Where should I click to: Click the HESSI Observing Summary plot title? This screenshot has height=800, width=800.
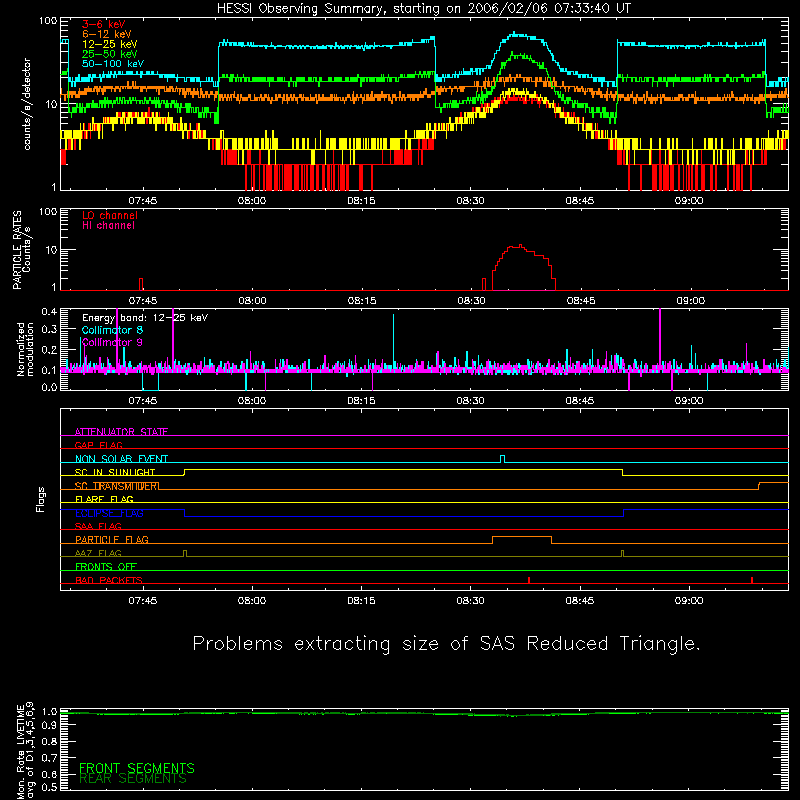pos(424,9)
